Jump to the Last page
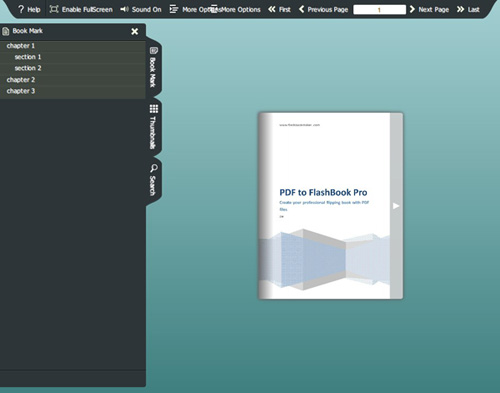Screen dimensions: 500x393 (468, 9)
